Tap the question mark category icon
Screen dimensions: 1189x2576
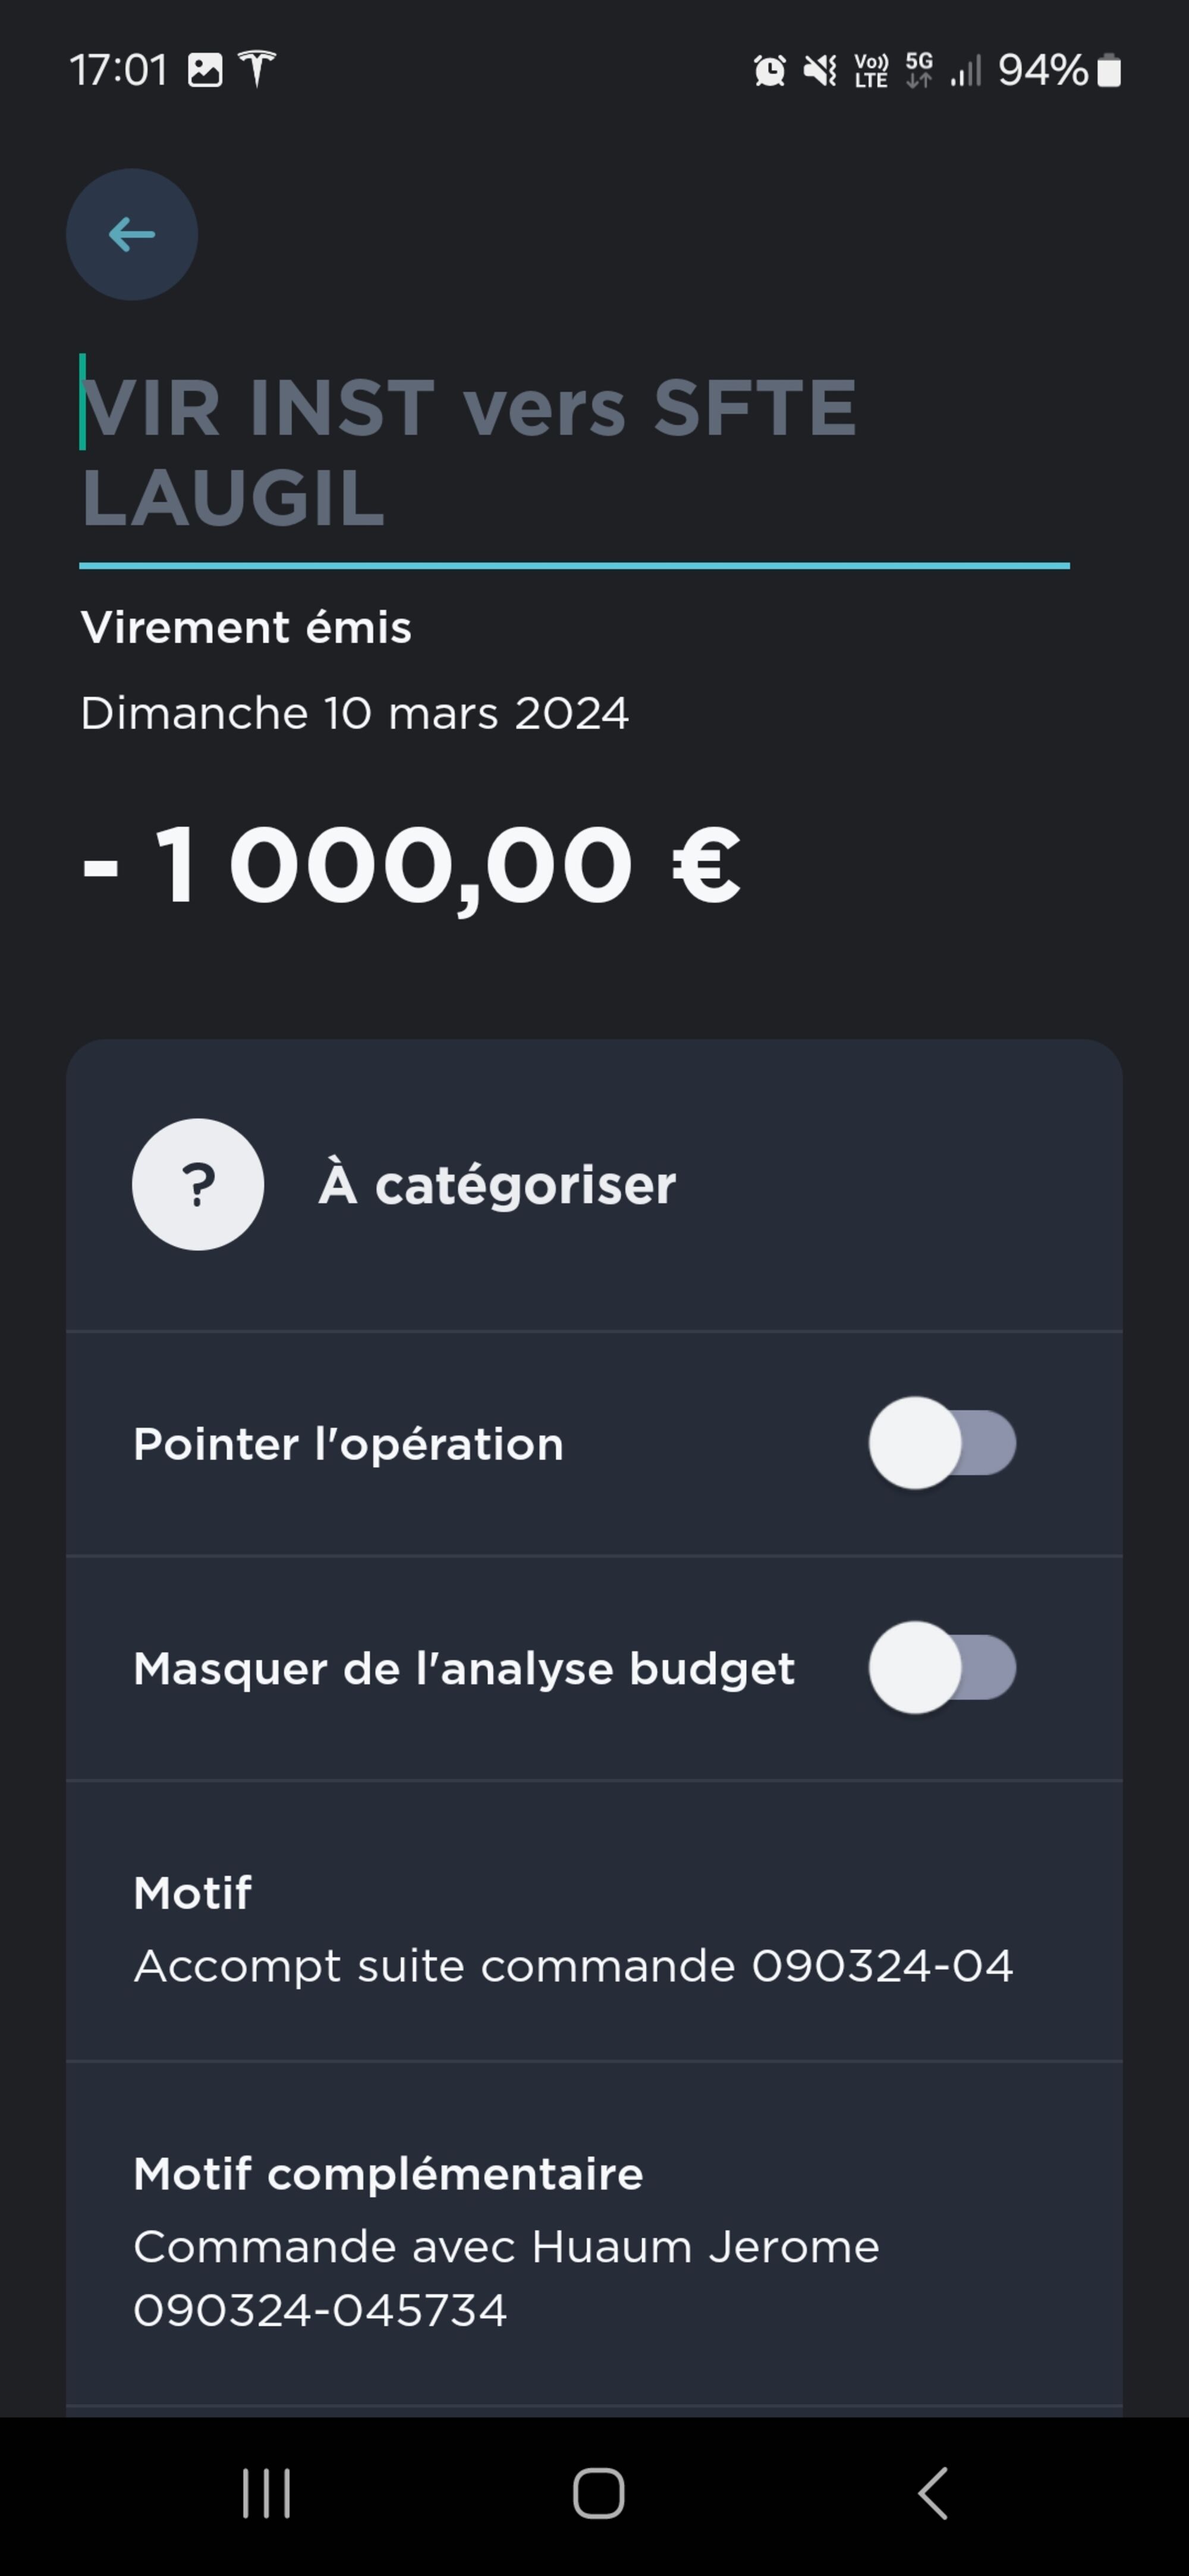point(198,1185)
